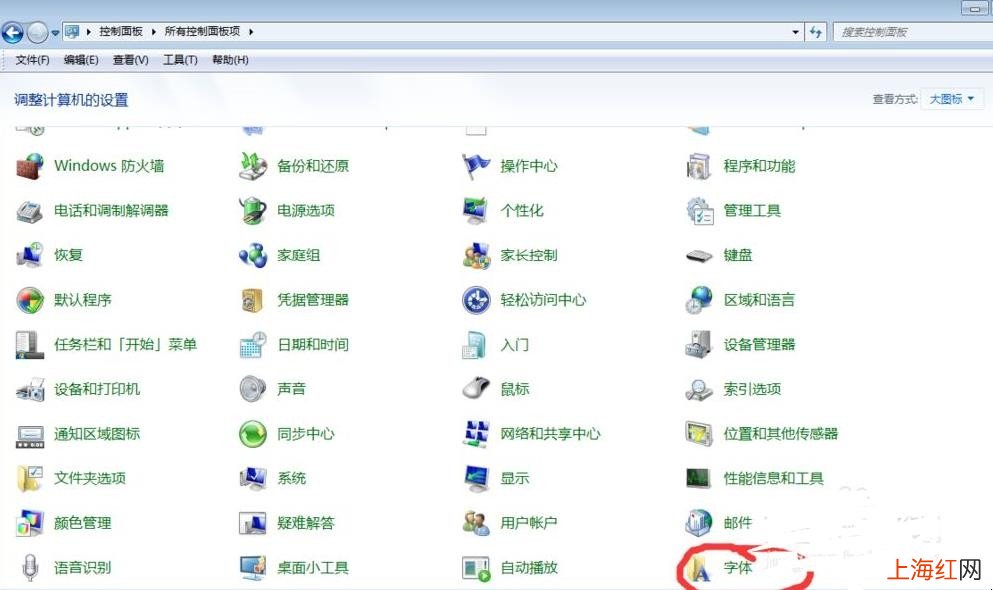Viewport: 993px width, 590px height.
Task: Click the 恢复 icon
Action: point(30,255)
